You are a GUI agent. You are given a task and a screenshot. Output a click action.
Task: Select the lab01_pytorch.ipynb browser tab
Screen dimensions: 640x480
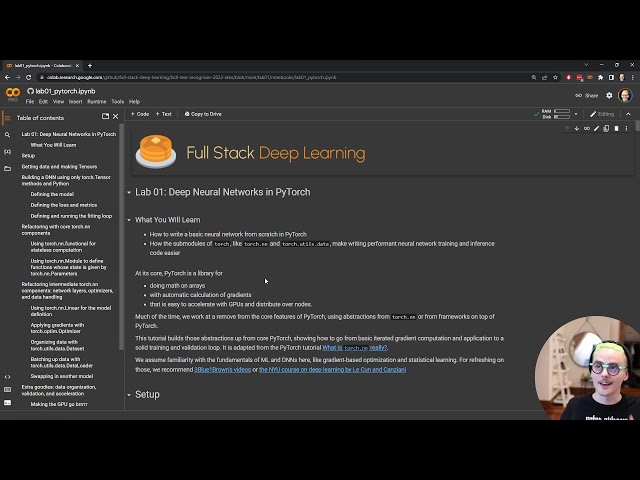42,65
